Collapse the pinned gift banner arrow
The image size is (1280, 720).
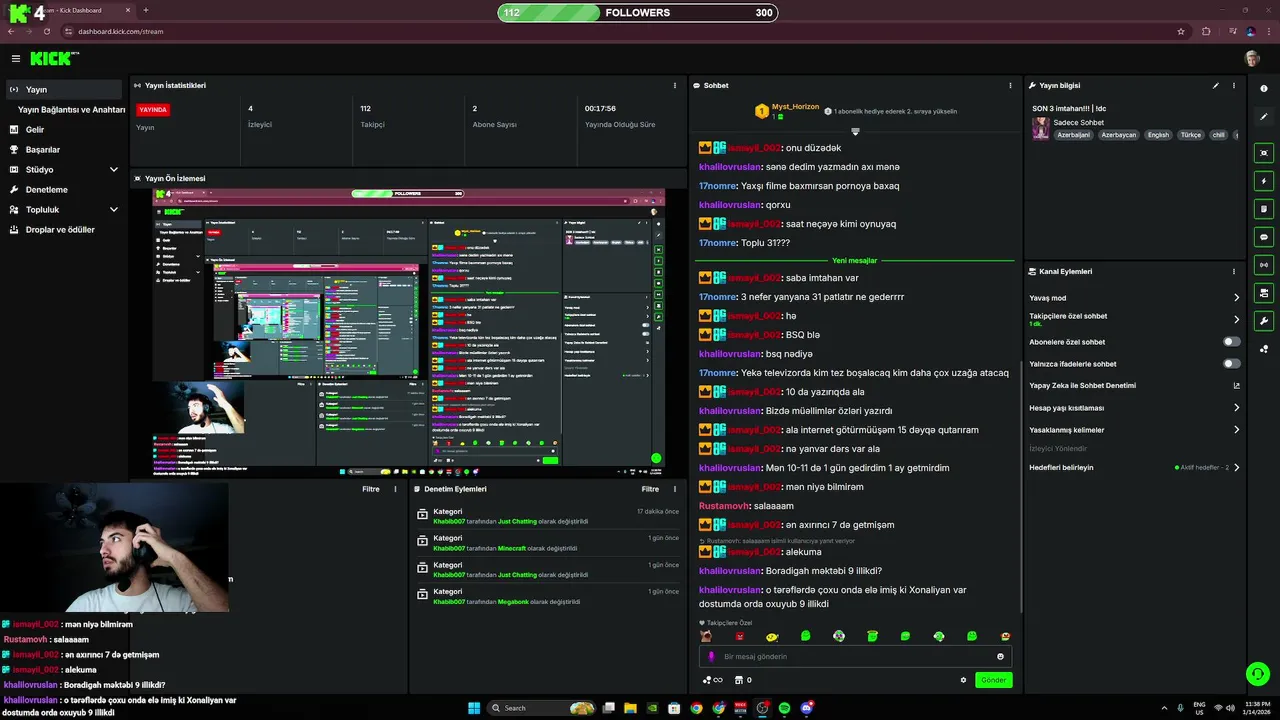pos(855,131)
